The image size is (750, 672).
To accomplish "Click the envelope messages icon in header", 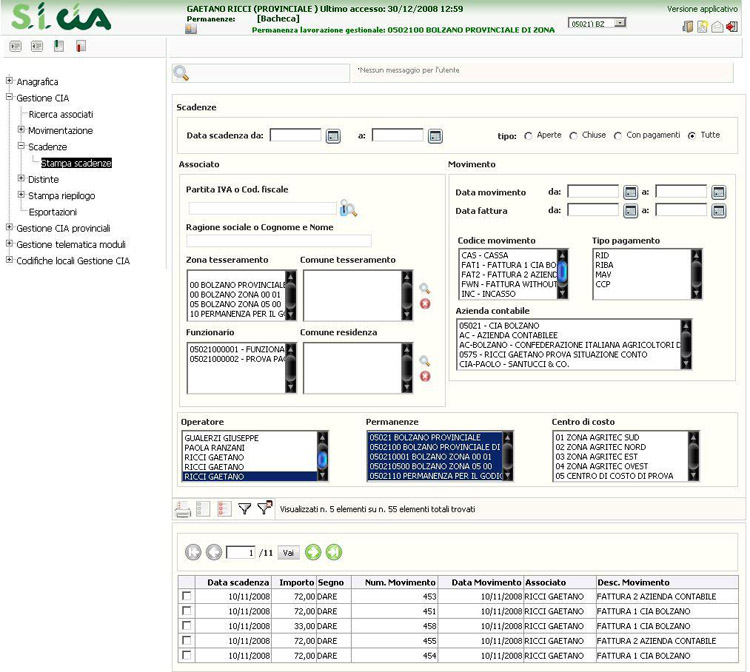I will tap(717, 27).
